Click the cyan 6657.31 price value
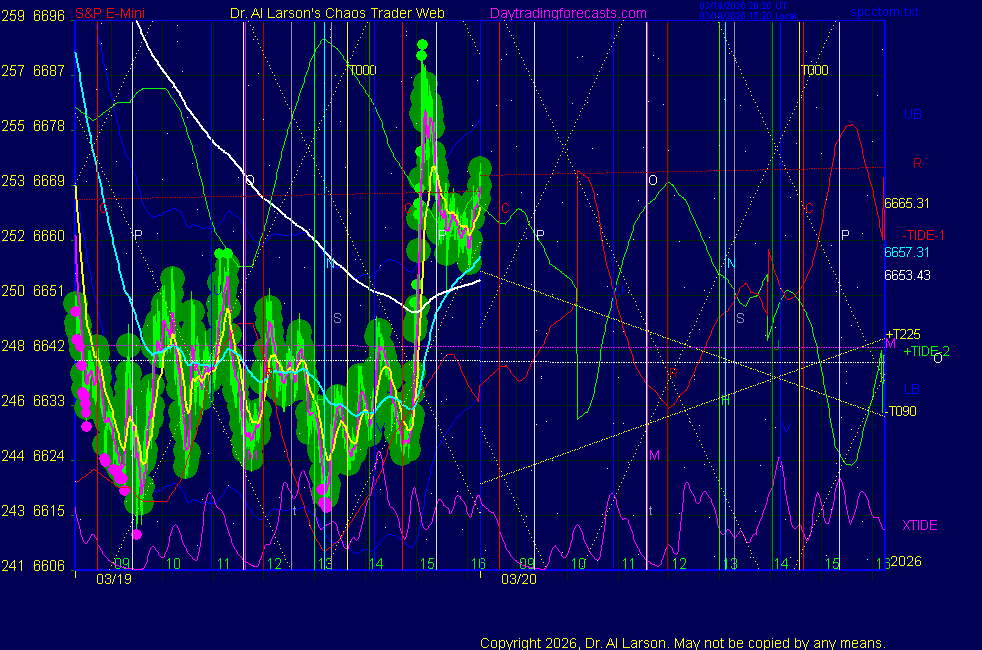982x650 pixels. [906, 253]
